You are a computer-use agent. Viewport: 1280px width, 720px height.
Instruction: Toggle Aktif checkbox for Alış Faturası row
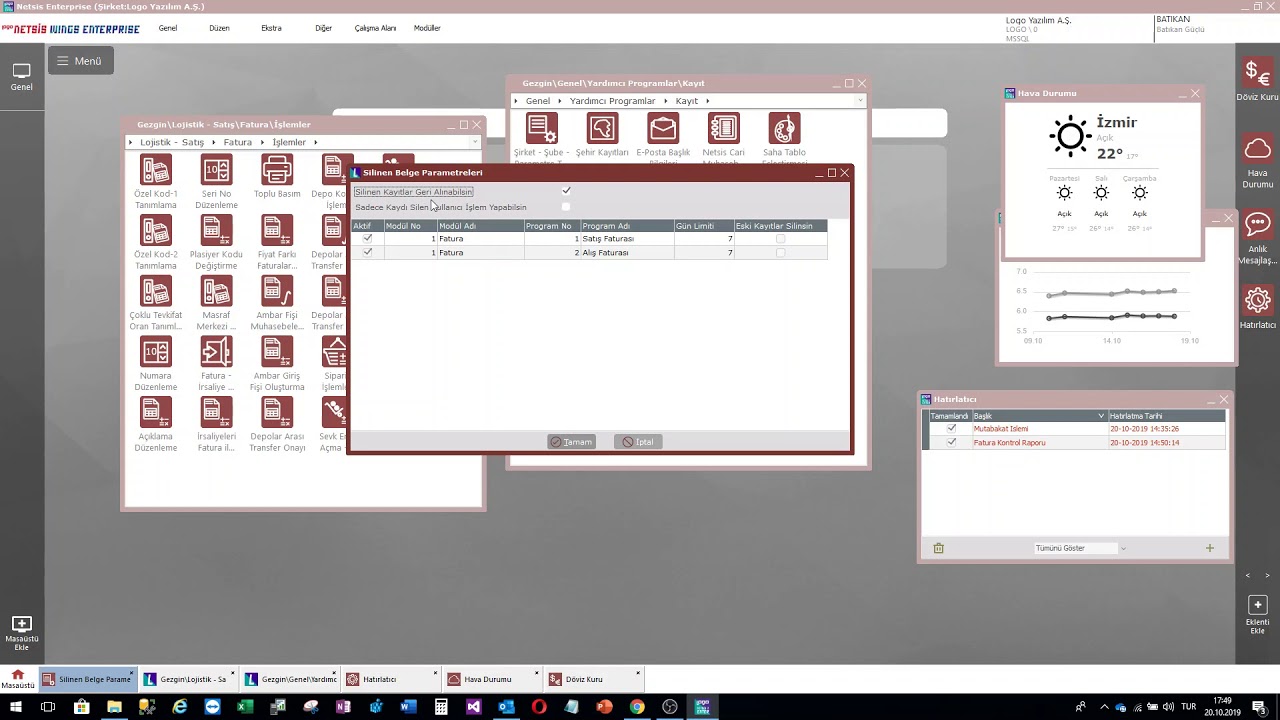tap(367, 253)
